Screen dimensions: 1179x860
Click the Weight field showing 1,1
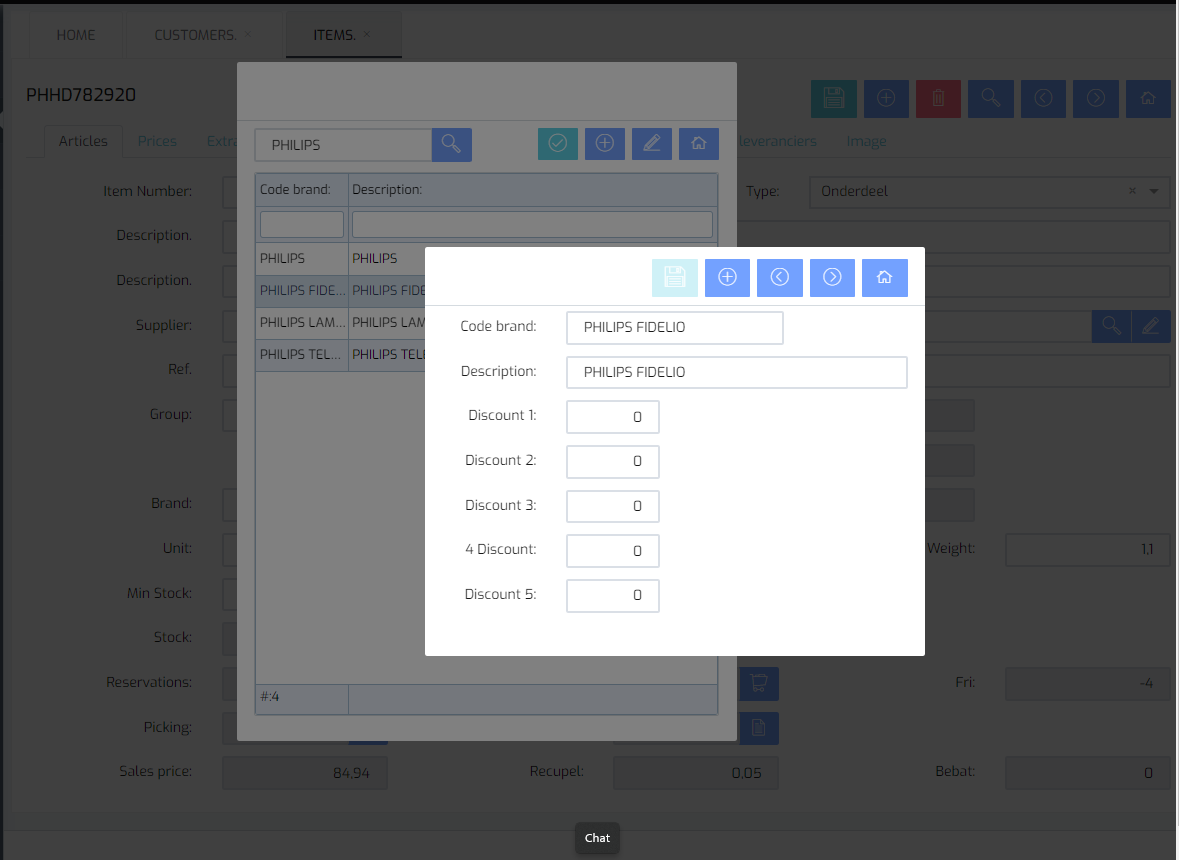pos(1087,550)
